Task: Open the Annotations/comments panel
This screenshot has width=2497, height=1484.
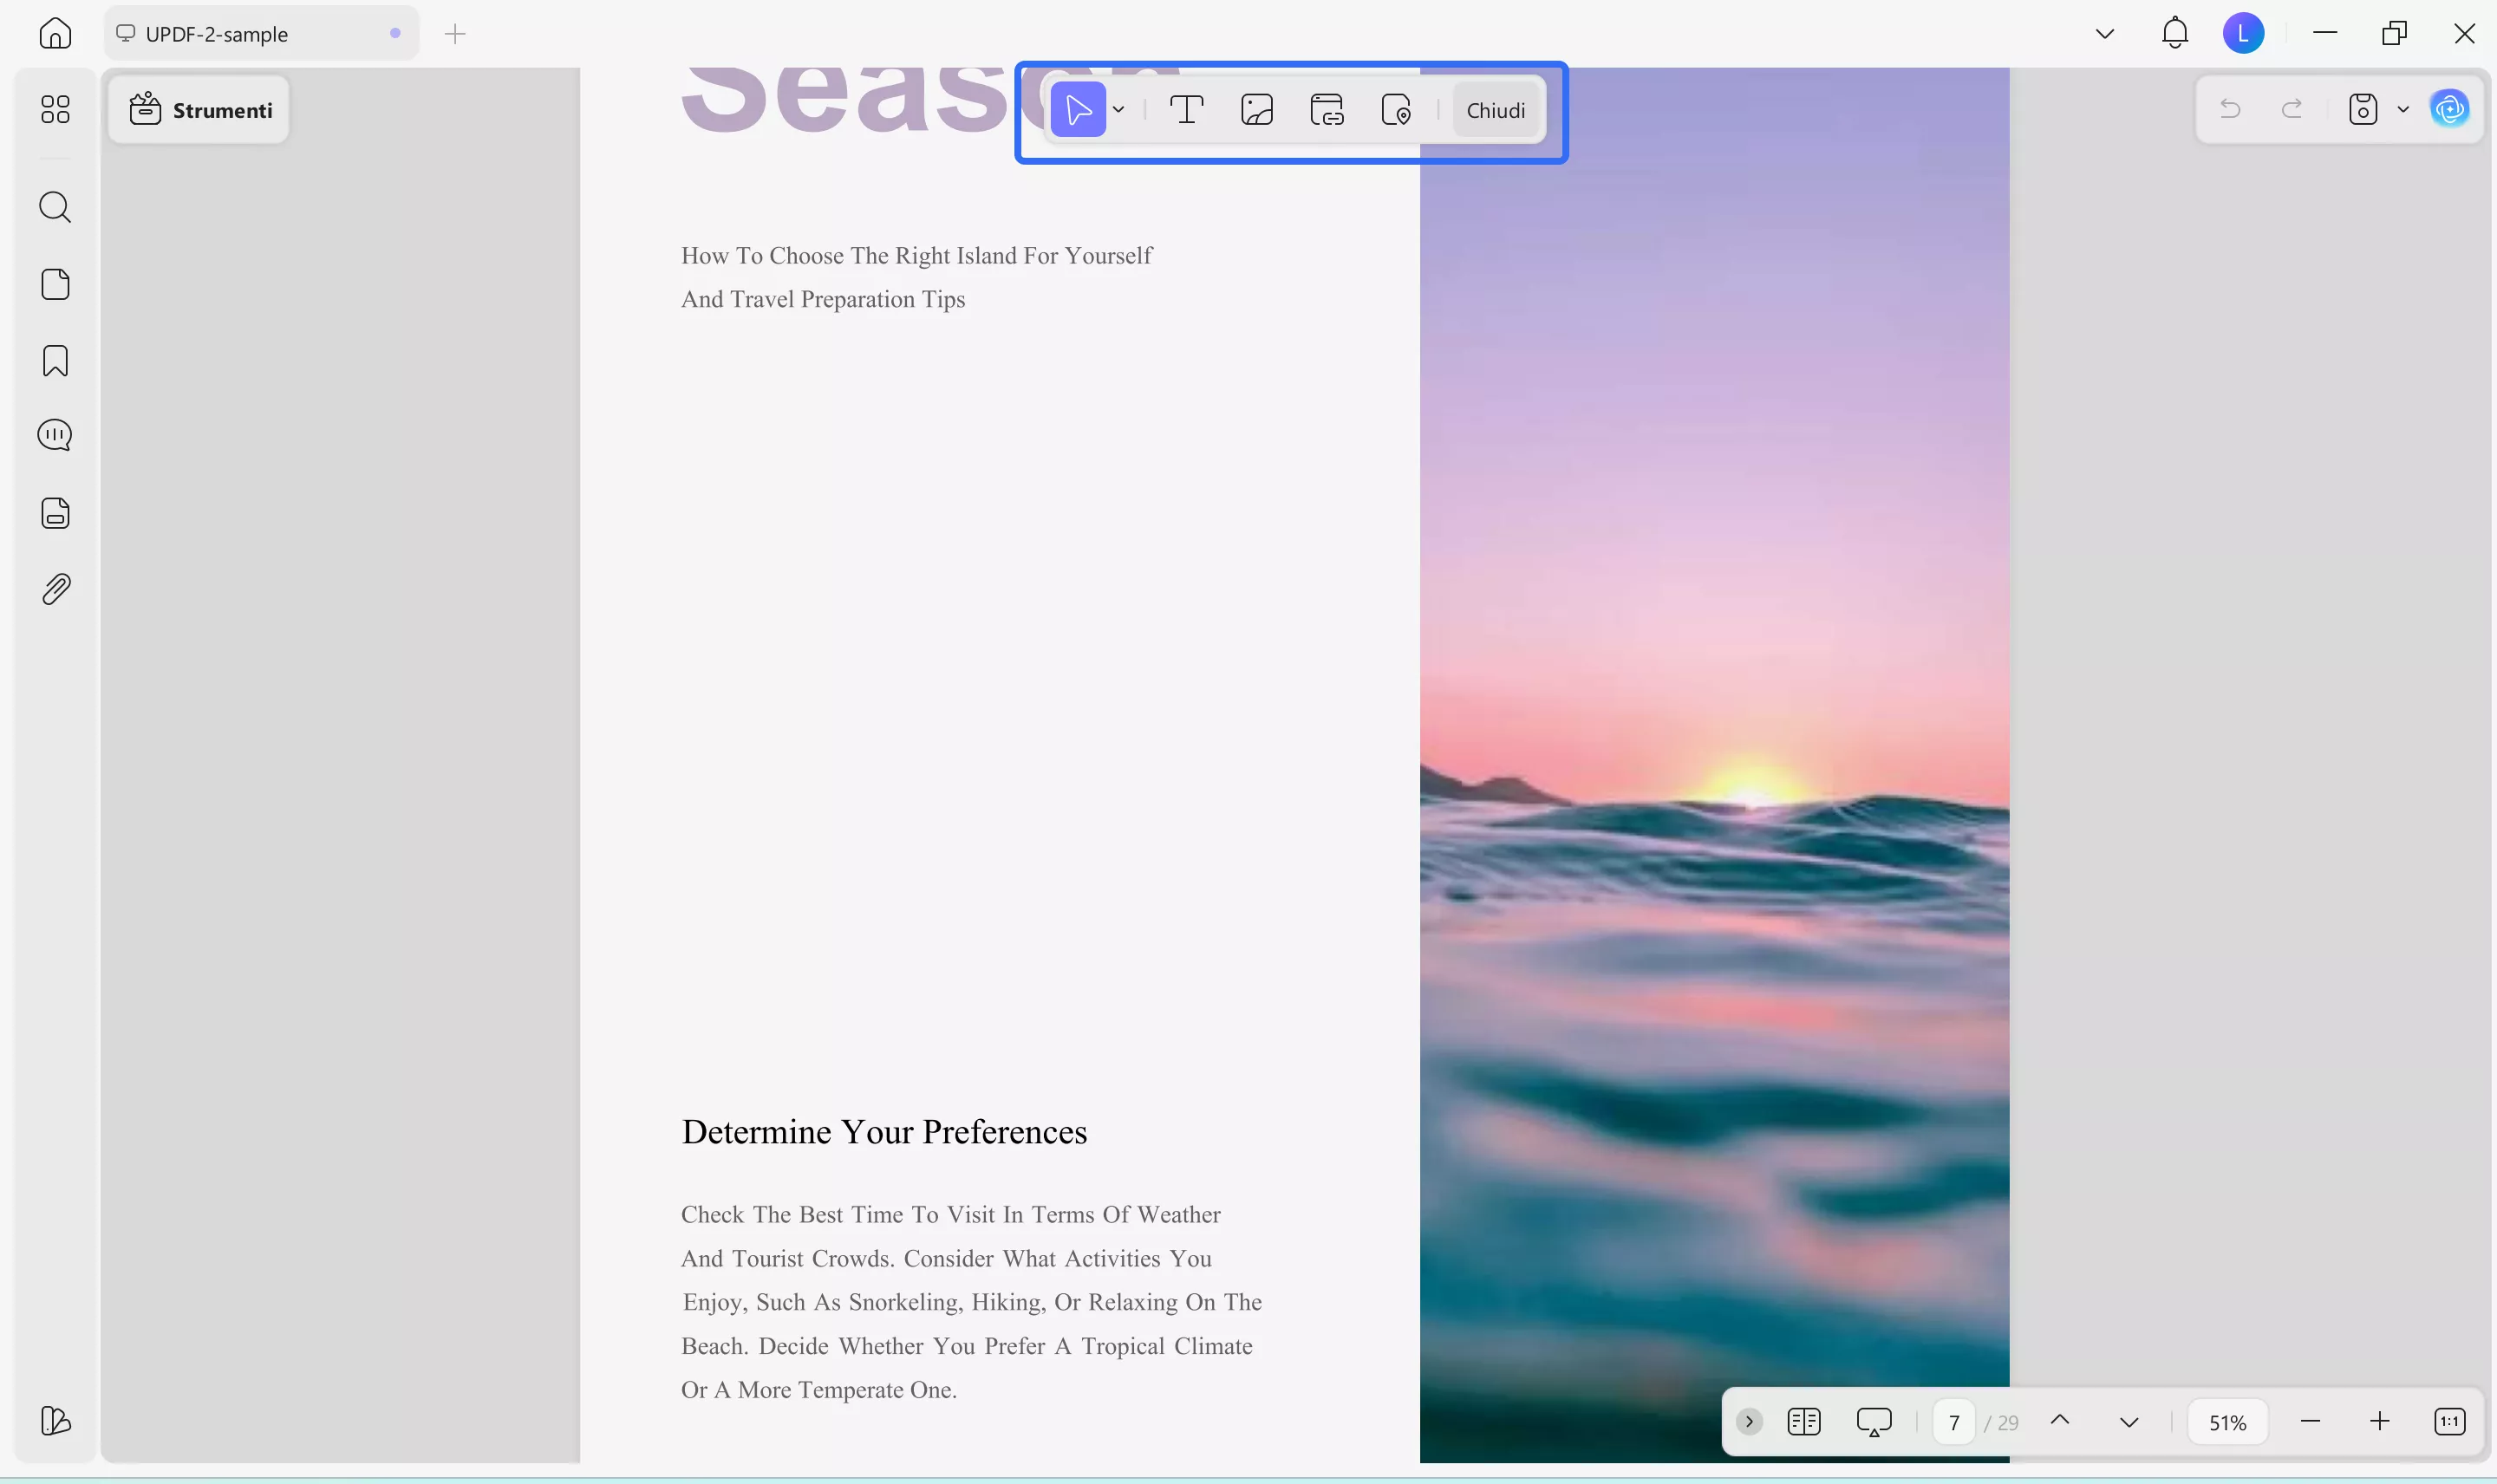Action: [x=55, y=435]
